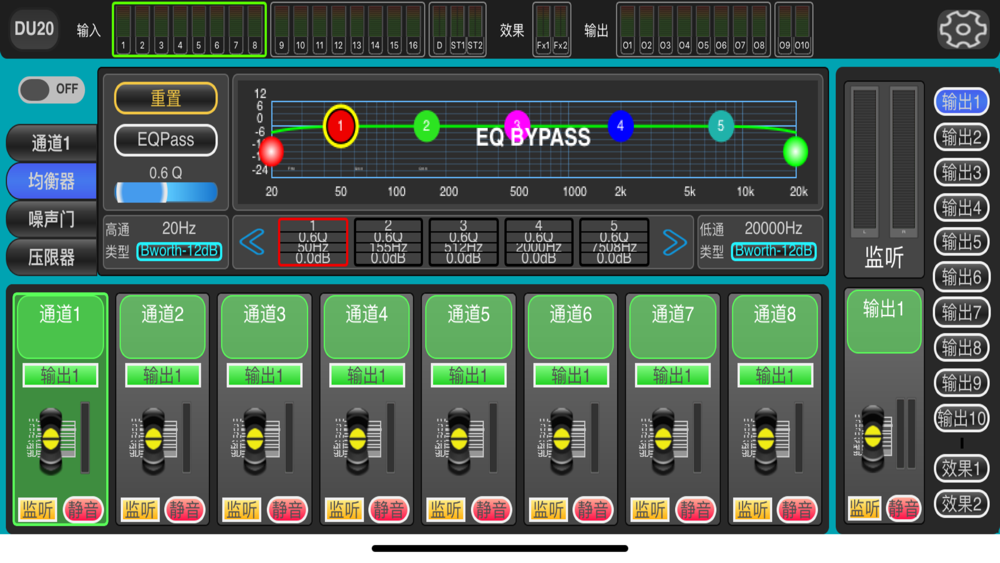Screen dimensions: 1000x563
Task: Open the low-pass Bworth-12dB type dropdown
Action: pyautogui.click(x=774, y=251)
